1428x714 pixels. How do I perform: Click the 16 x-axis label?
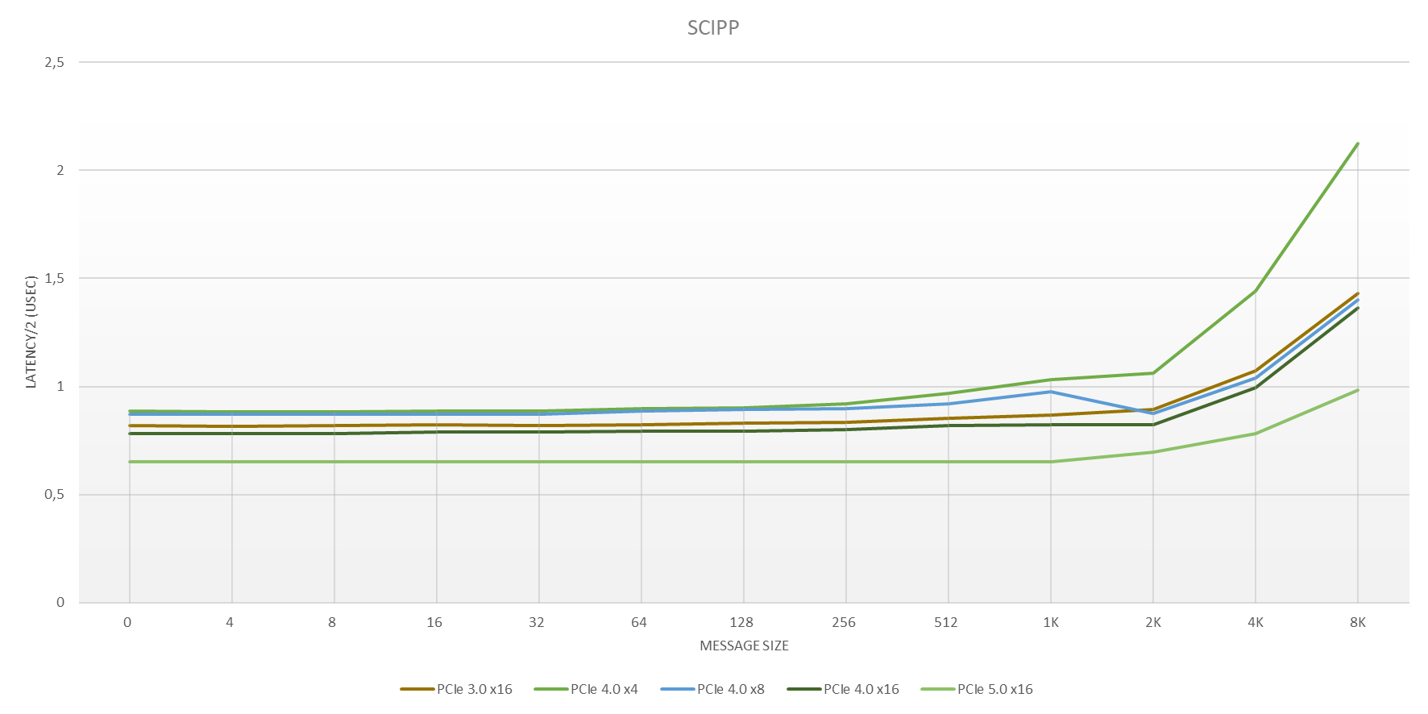tap(434, 622)
